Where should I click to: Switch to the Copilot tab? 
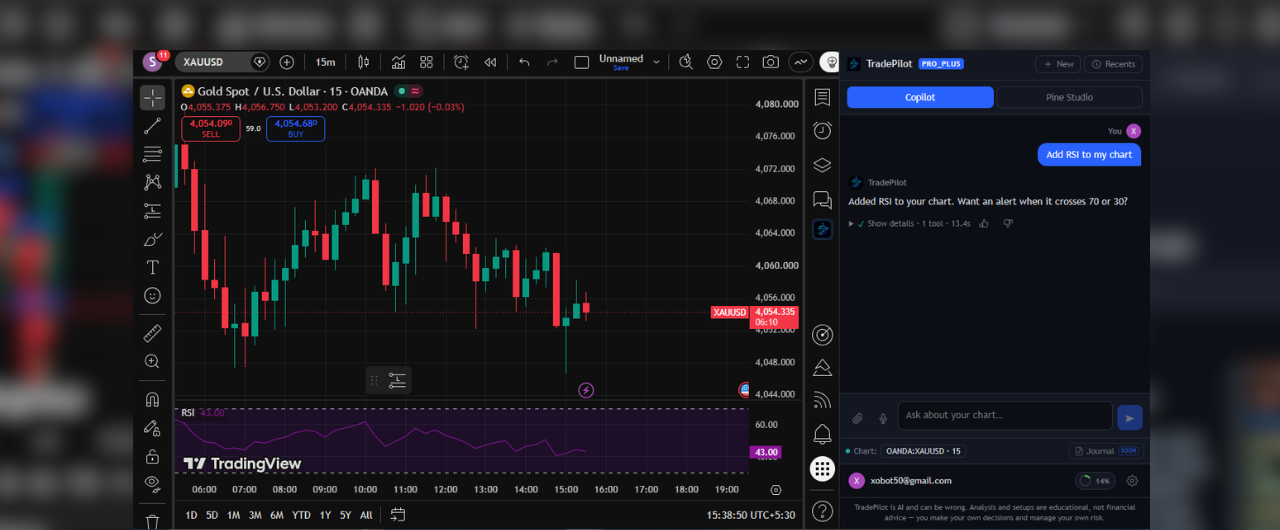[920, 97]
